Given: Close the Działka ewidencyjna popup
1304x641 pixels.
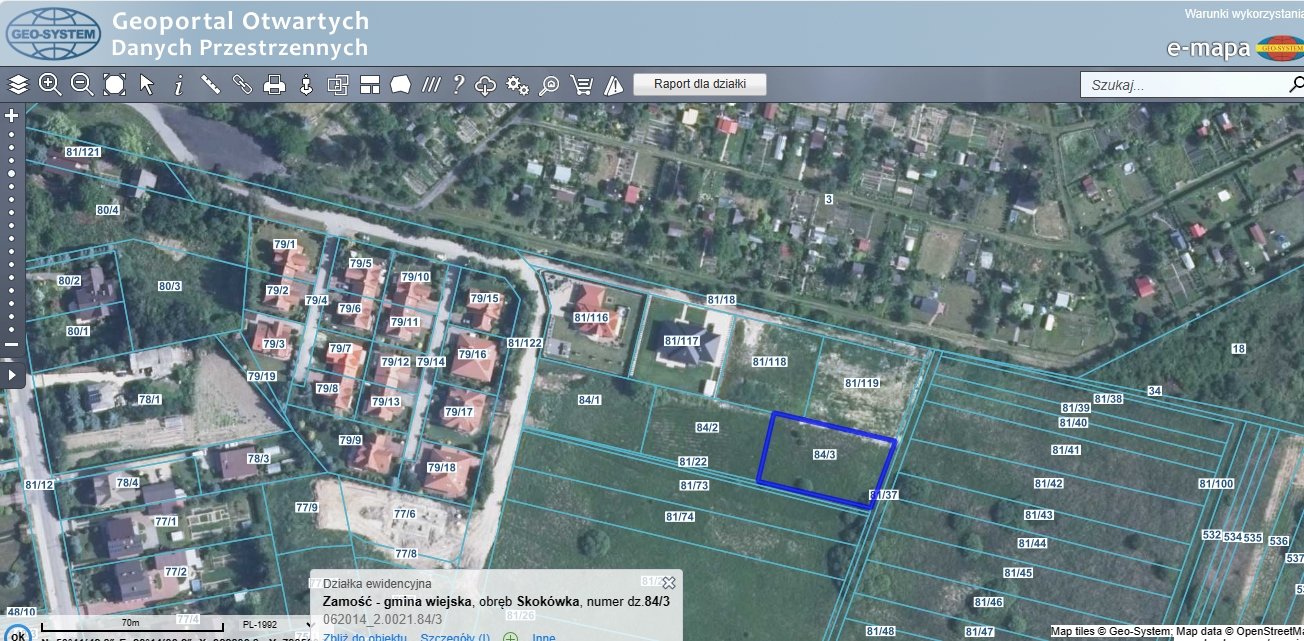Looking at the screenshot, I should (x=669, y=582).
